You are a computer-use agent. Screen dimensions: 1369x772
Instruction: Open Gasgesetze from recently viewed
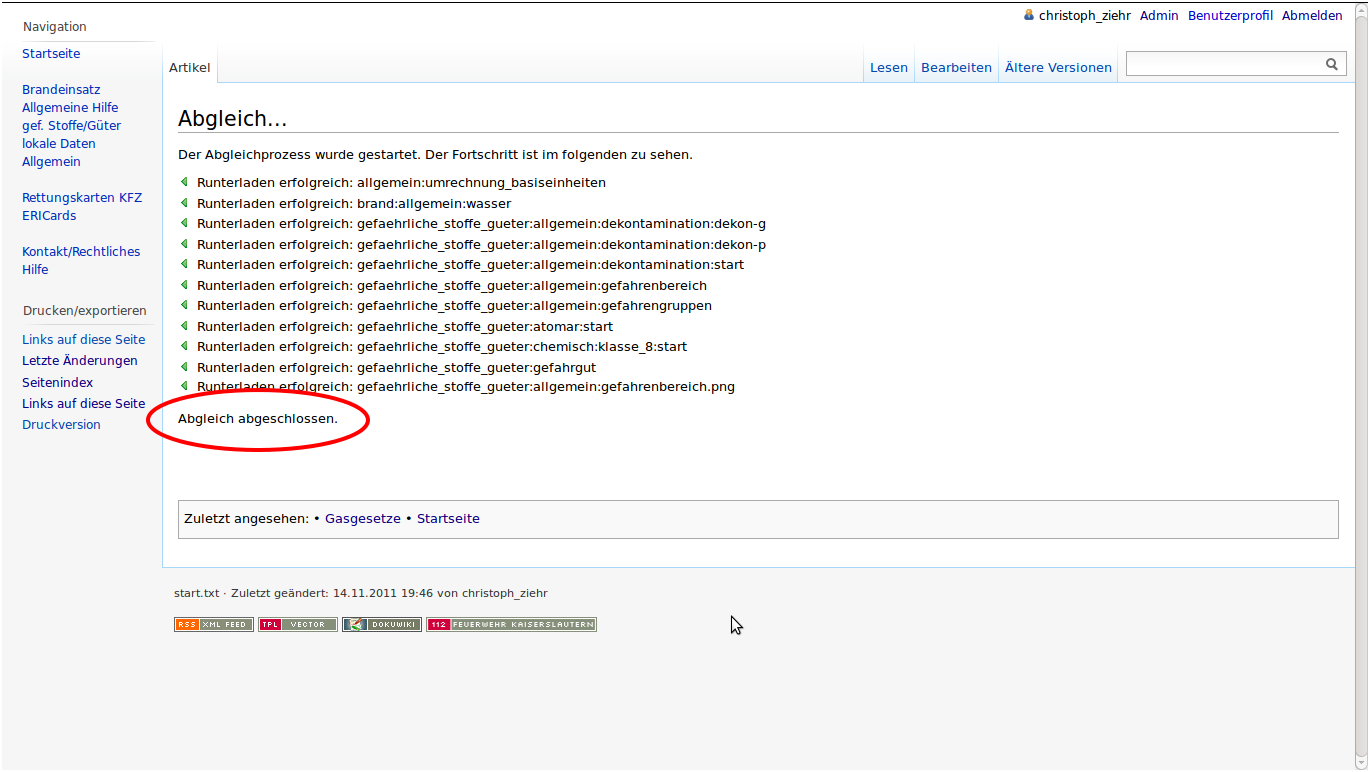point(362,519)
